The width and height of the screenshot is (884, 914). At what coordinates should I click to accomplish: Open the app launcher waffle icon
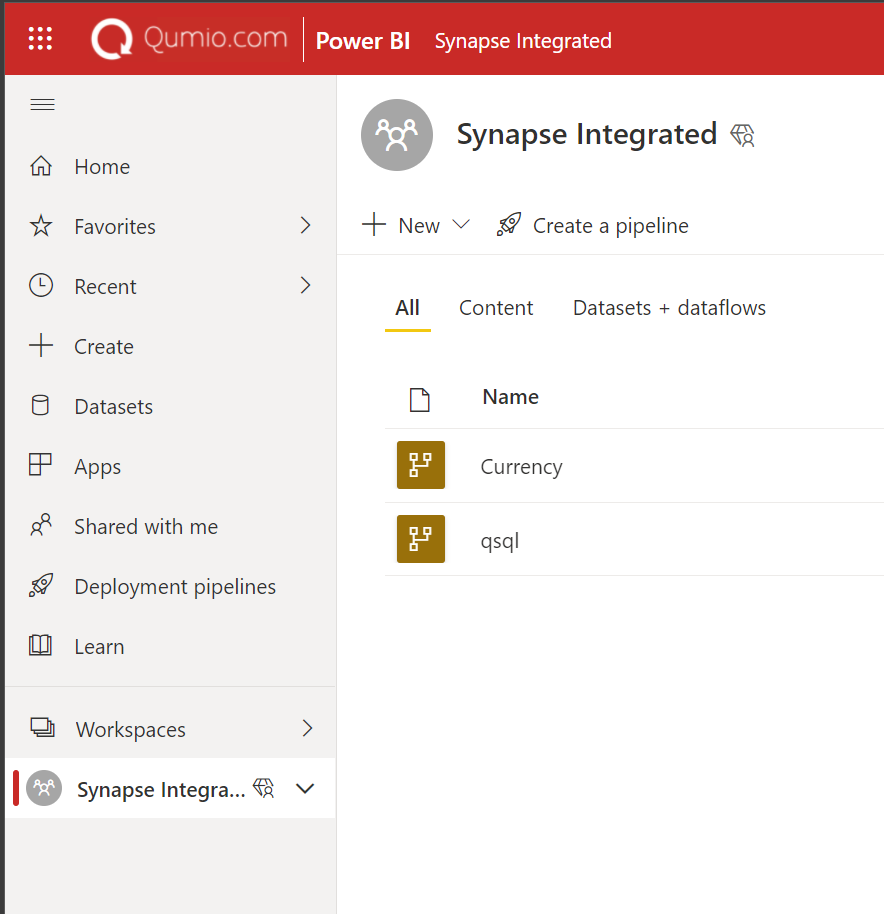(x=40, y=38)
